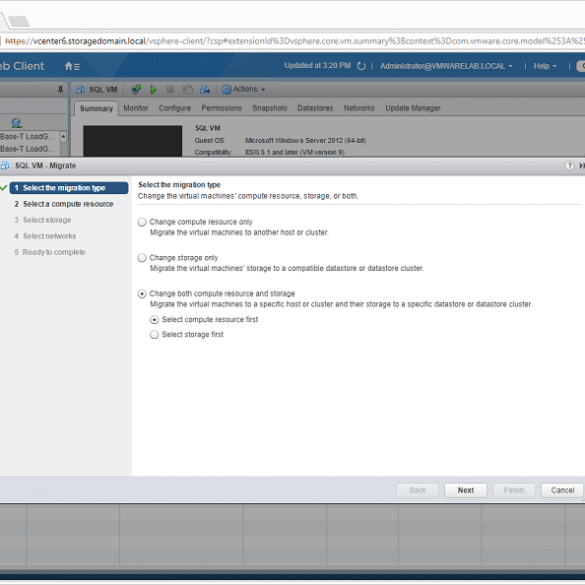Click the Actions gear icon
Screen dimensions: 585x585
226,90
